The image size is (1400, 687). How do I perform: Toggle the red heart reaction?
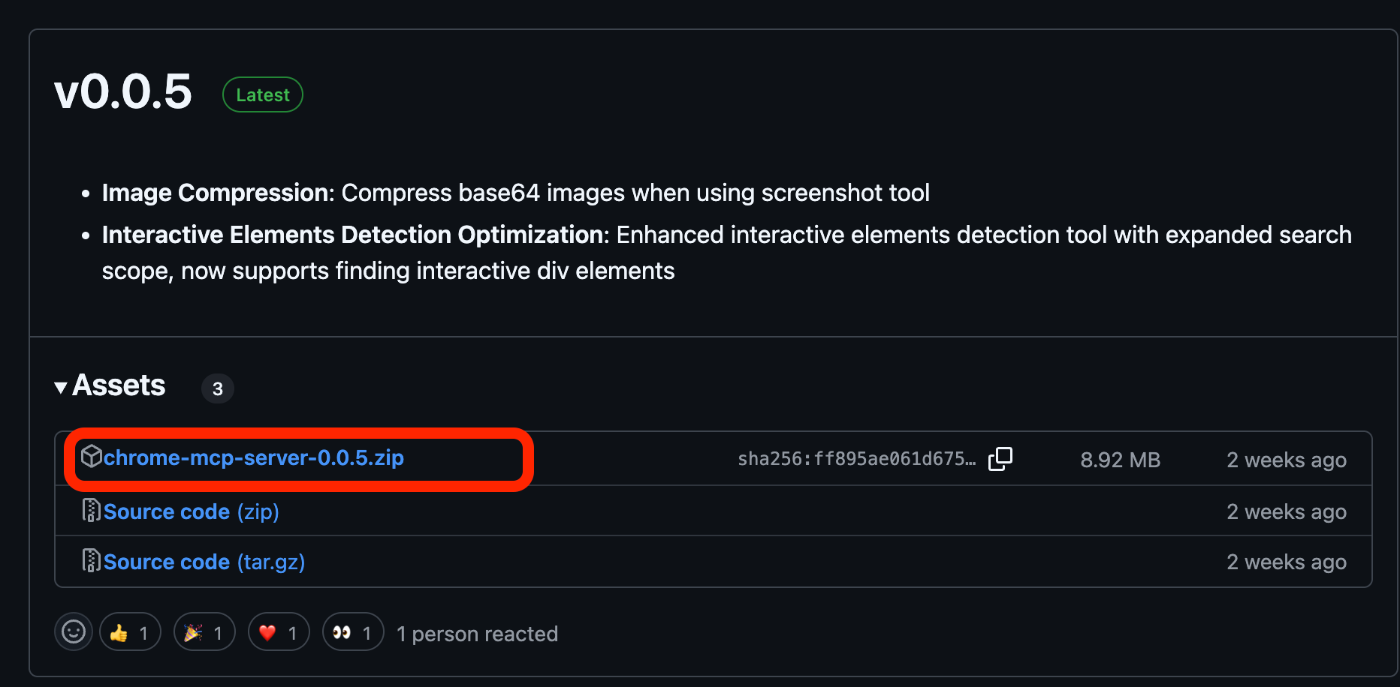[x=279, y=632]
